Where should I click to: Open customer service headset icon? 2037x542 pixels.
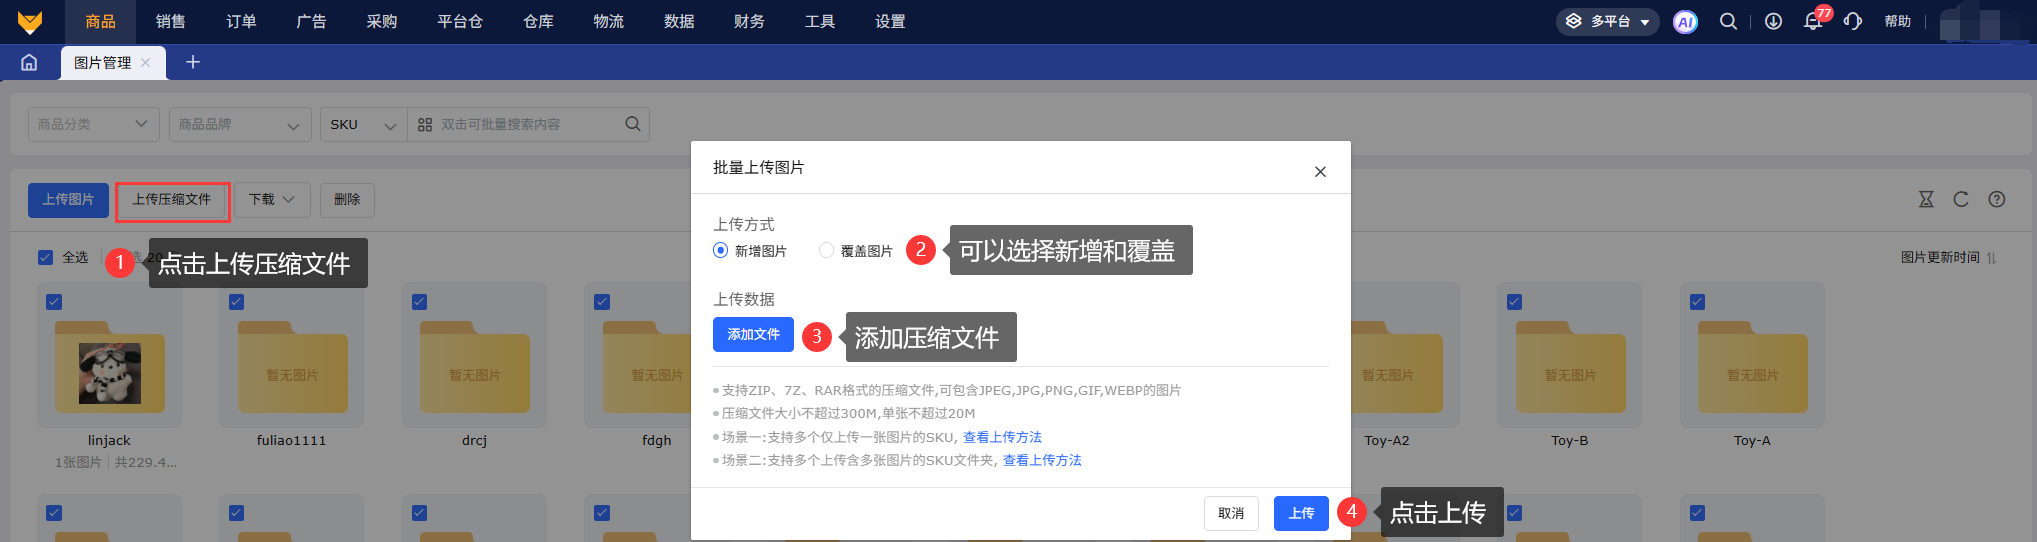tap(1852, 21)
